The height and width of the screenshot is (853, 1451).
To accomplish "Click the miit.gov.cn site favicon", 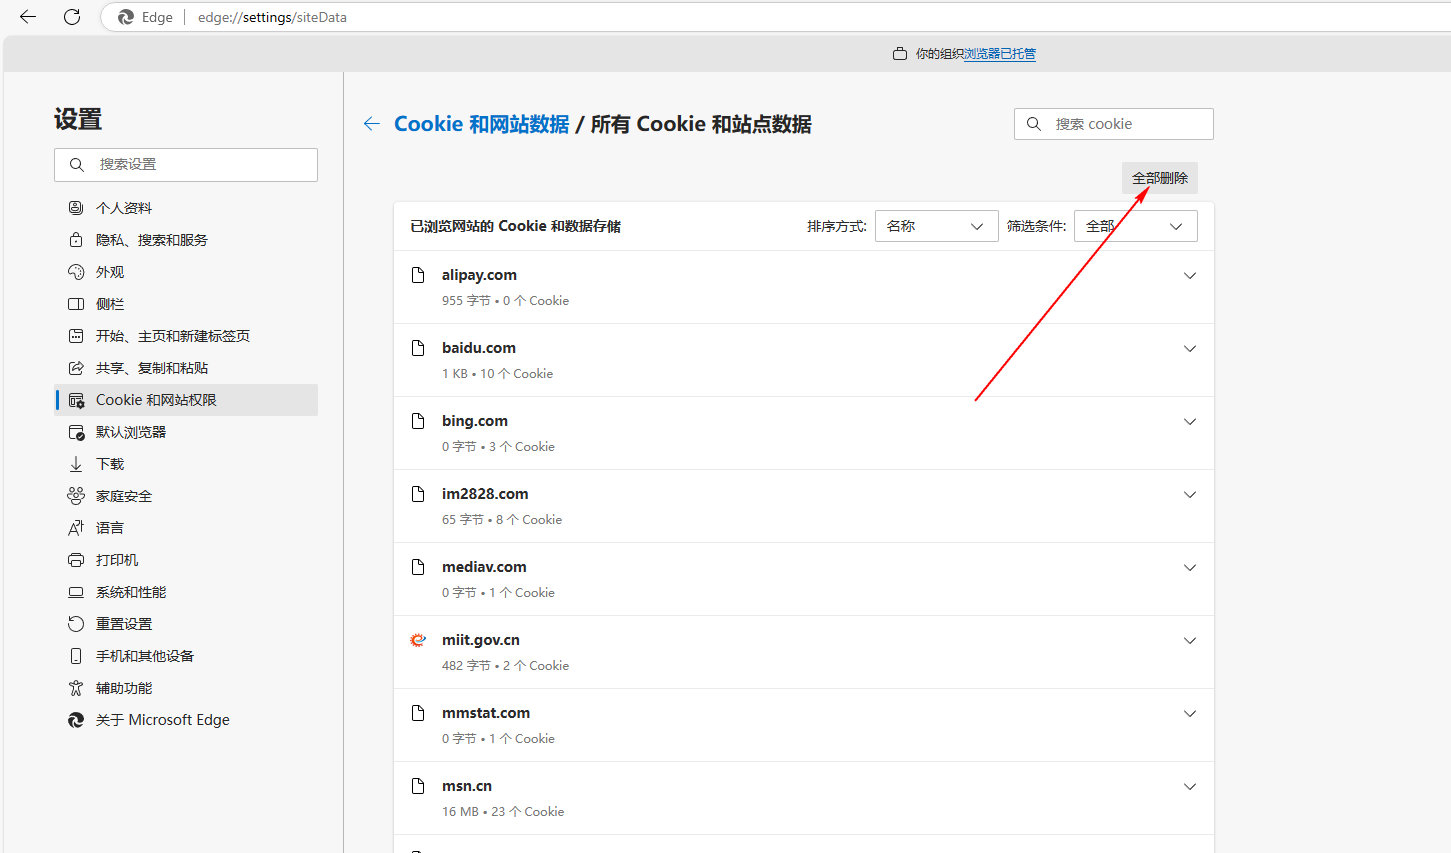I will tap(418, 640).
